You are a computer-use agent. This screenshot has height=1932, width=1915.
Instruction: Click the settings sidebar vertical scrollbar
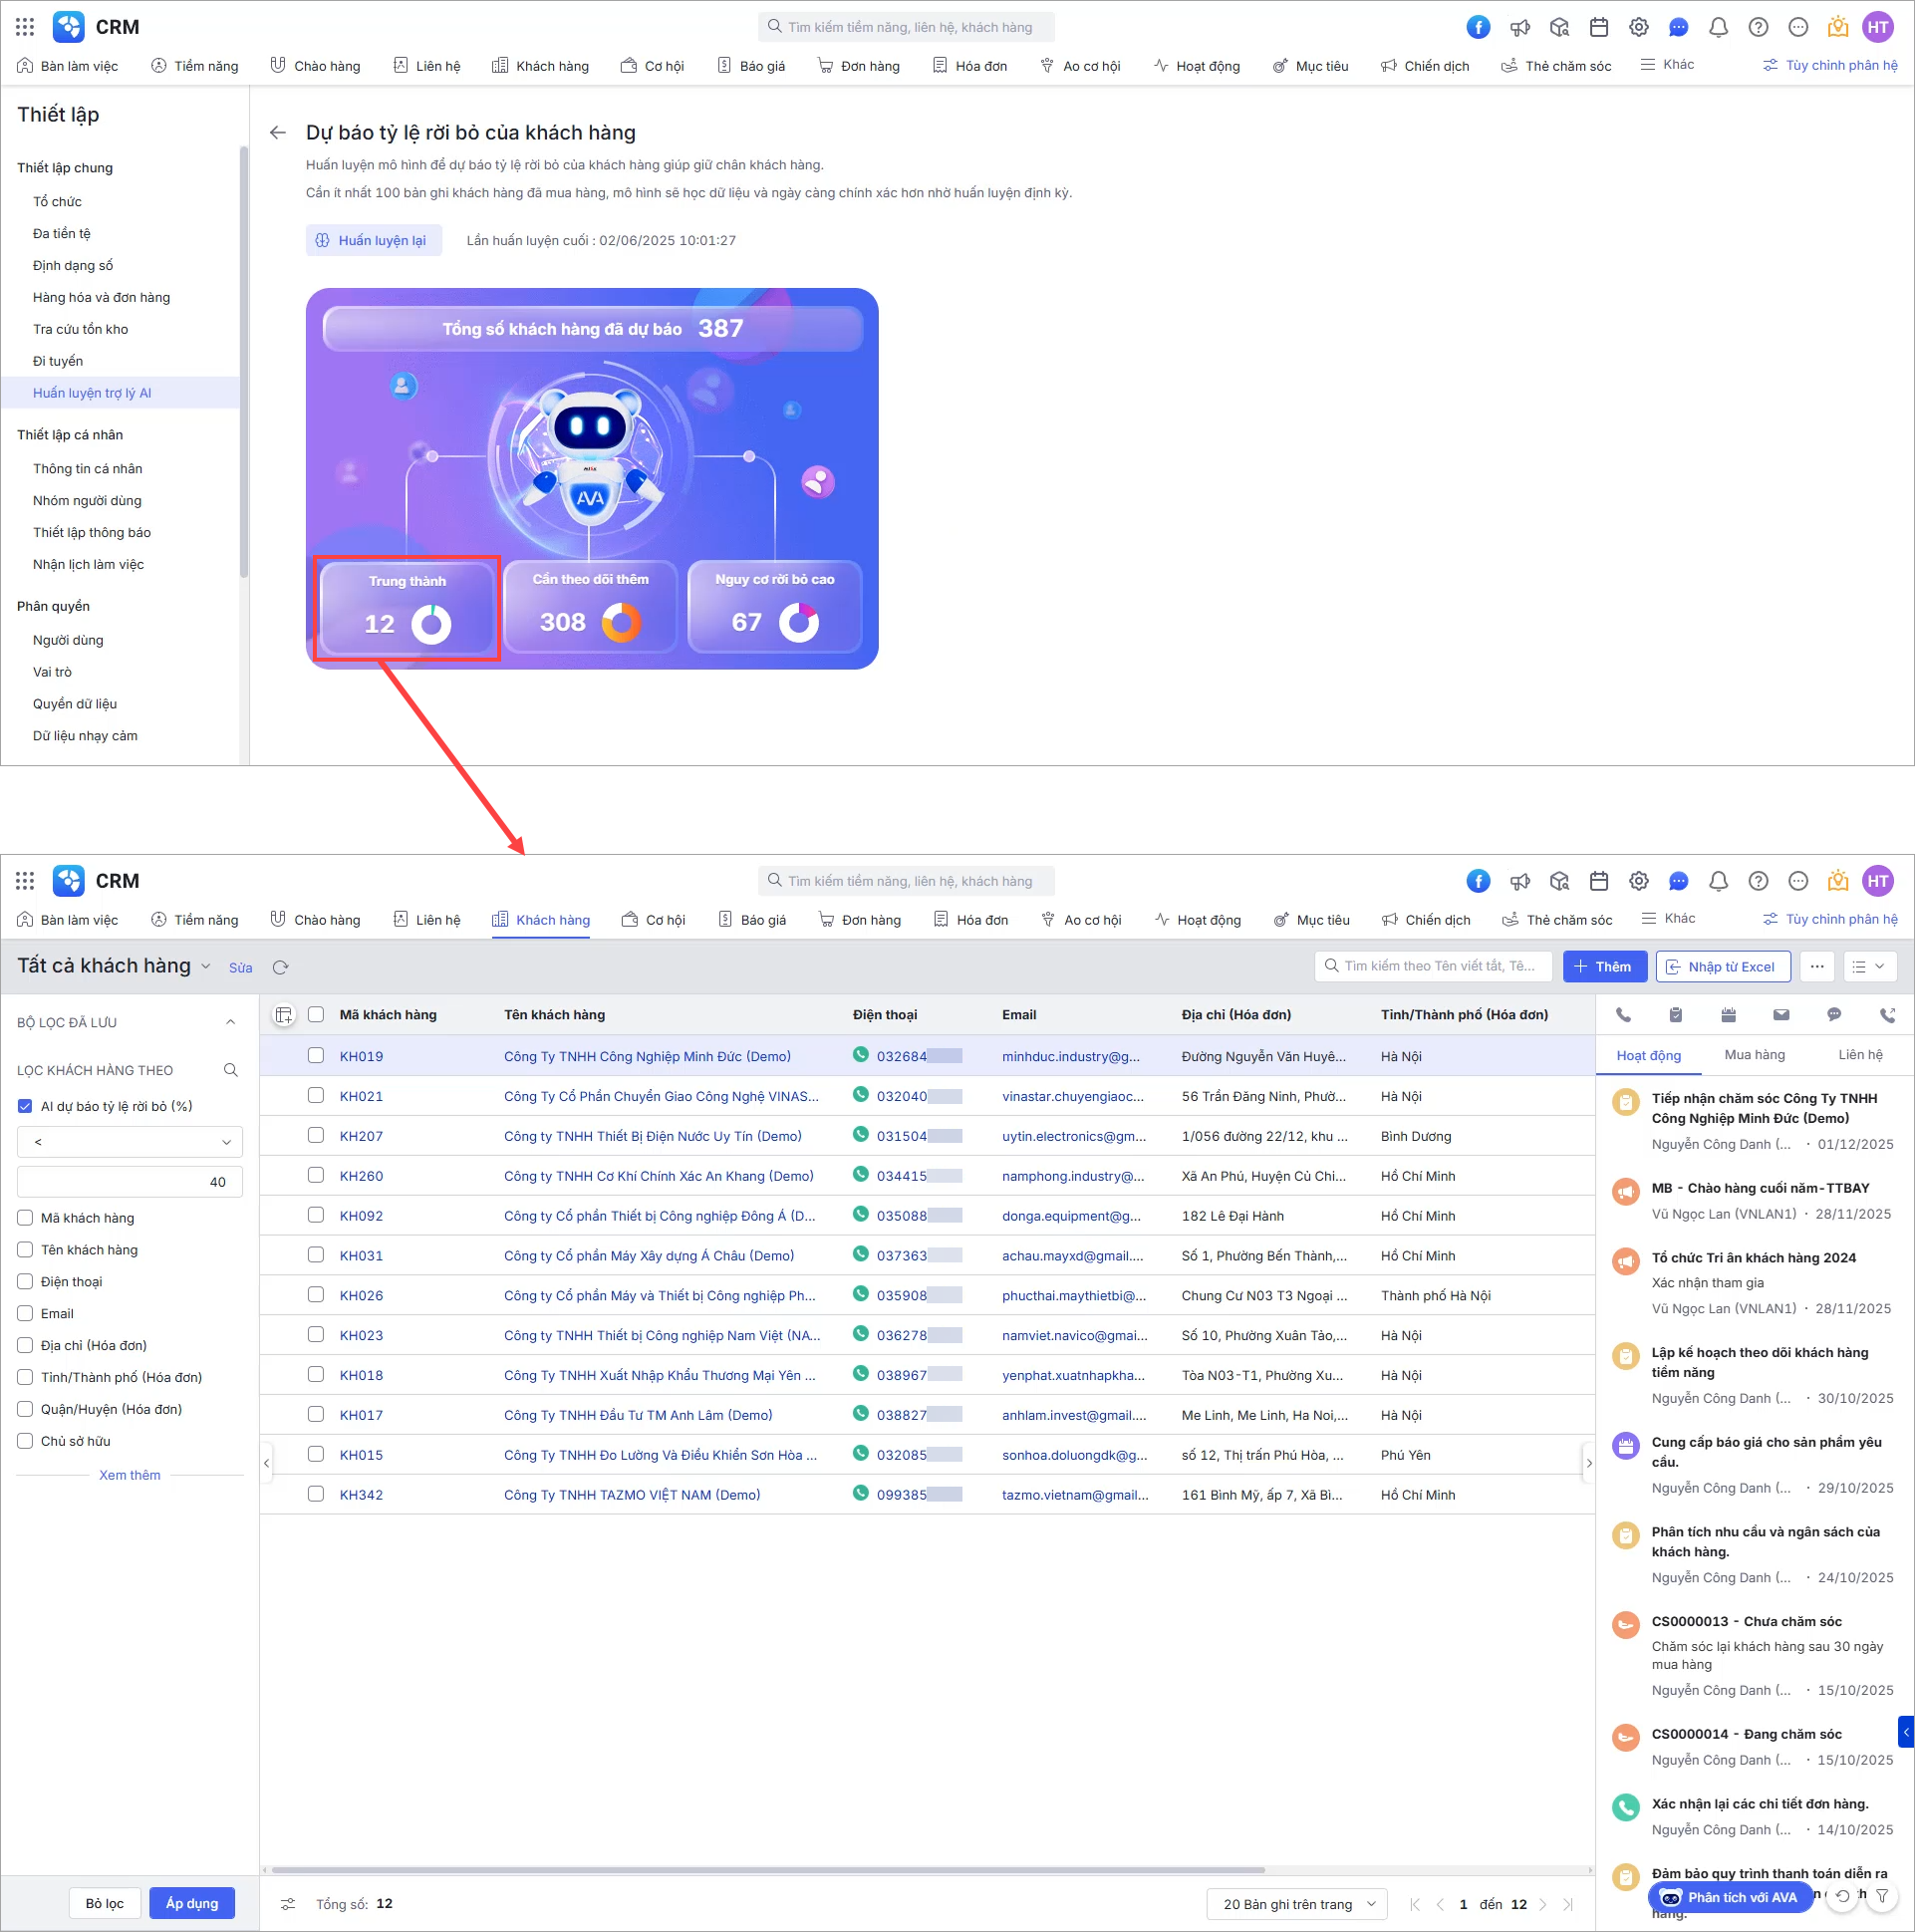click(x=243, y=360)
